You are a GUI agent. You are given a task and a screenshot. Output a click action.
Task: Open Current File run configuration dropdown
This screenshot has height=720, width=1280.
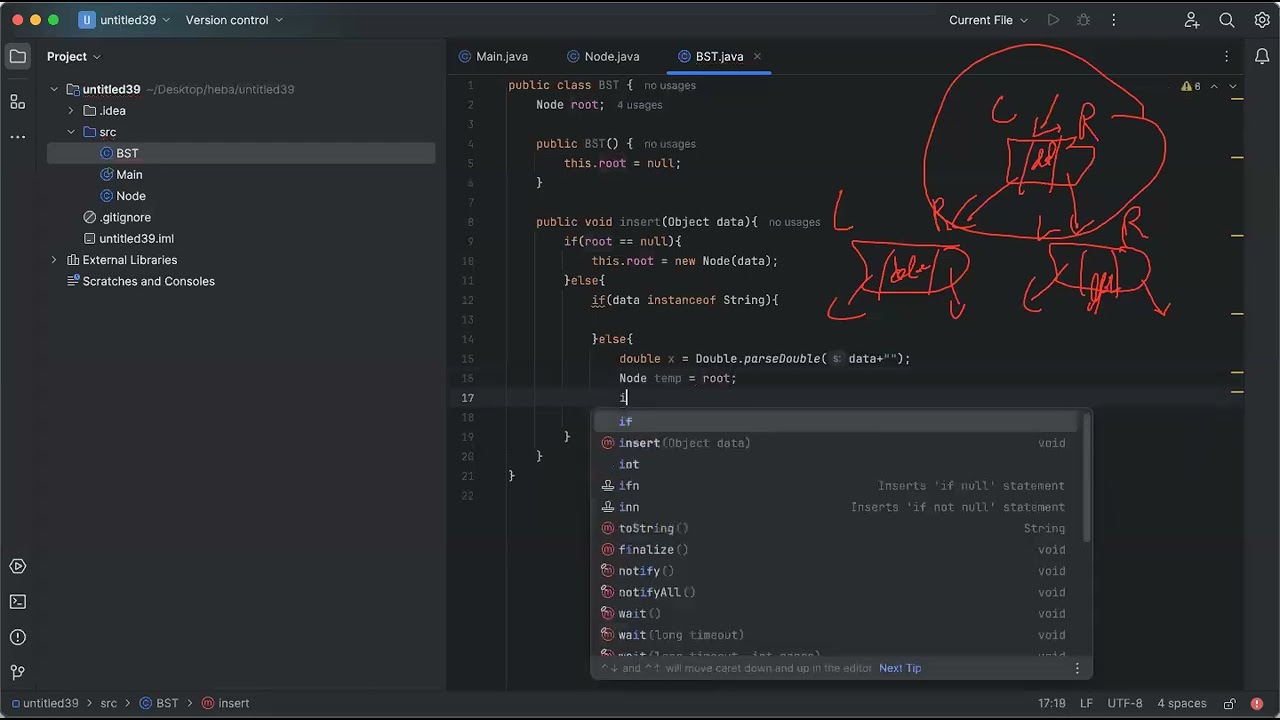point(988,20)
